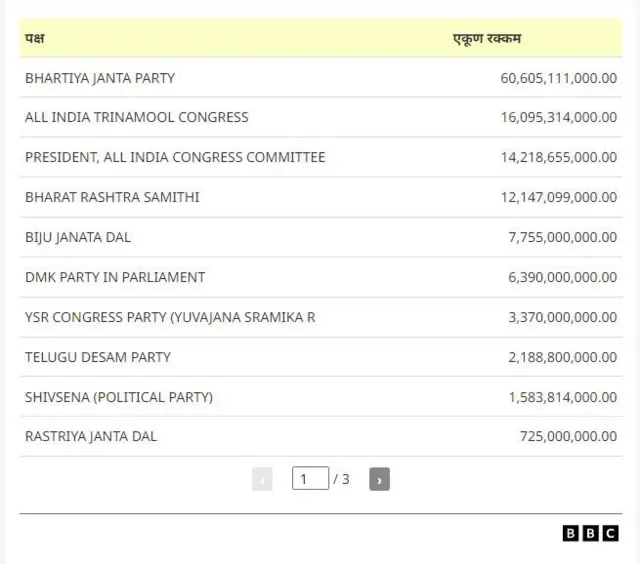Click the एकूण रक्कम column header
The image size is (640, 564).
pos(487,39)
